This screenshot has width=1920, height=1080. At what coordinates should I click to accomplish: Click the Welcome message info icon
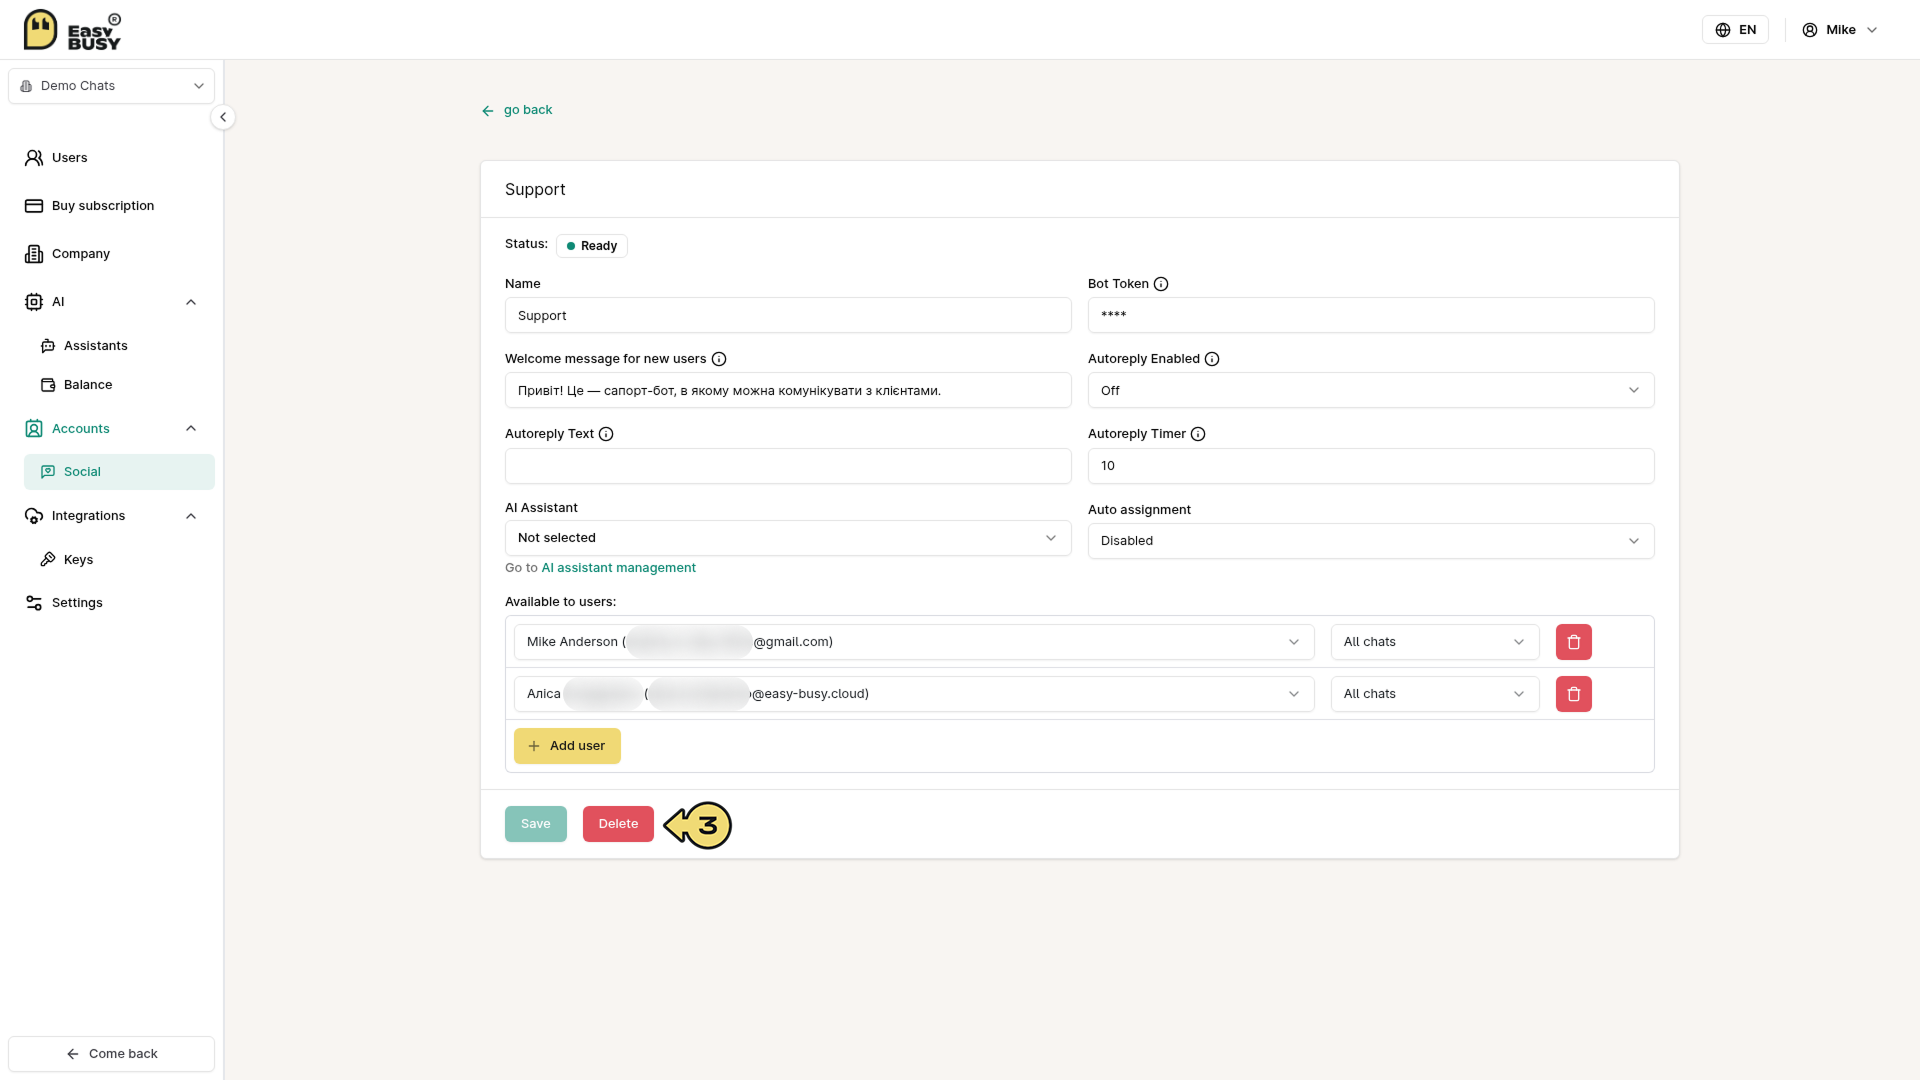click(x=719, y=359)
